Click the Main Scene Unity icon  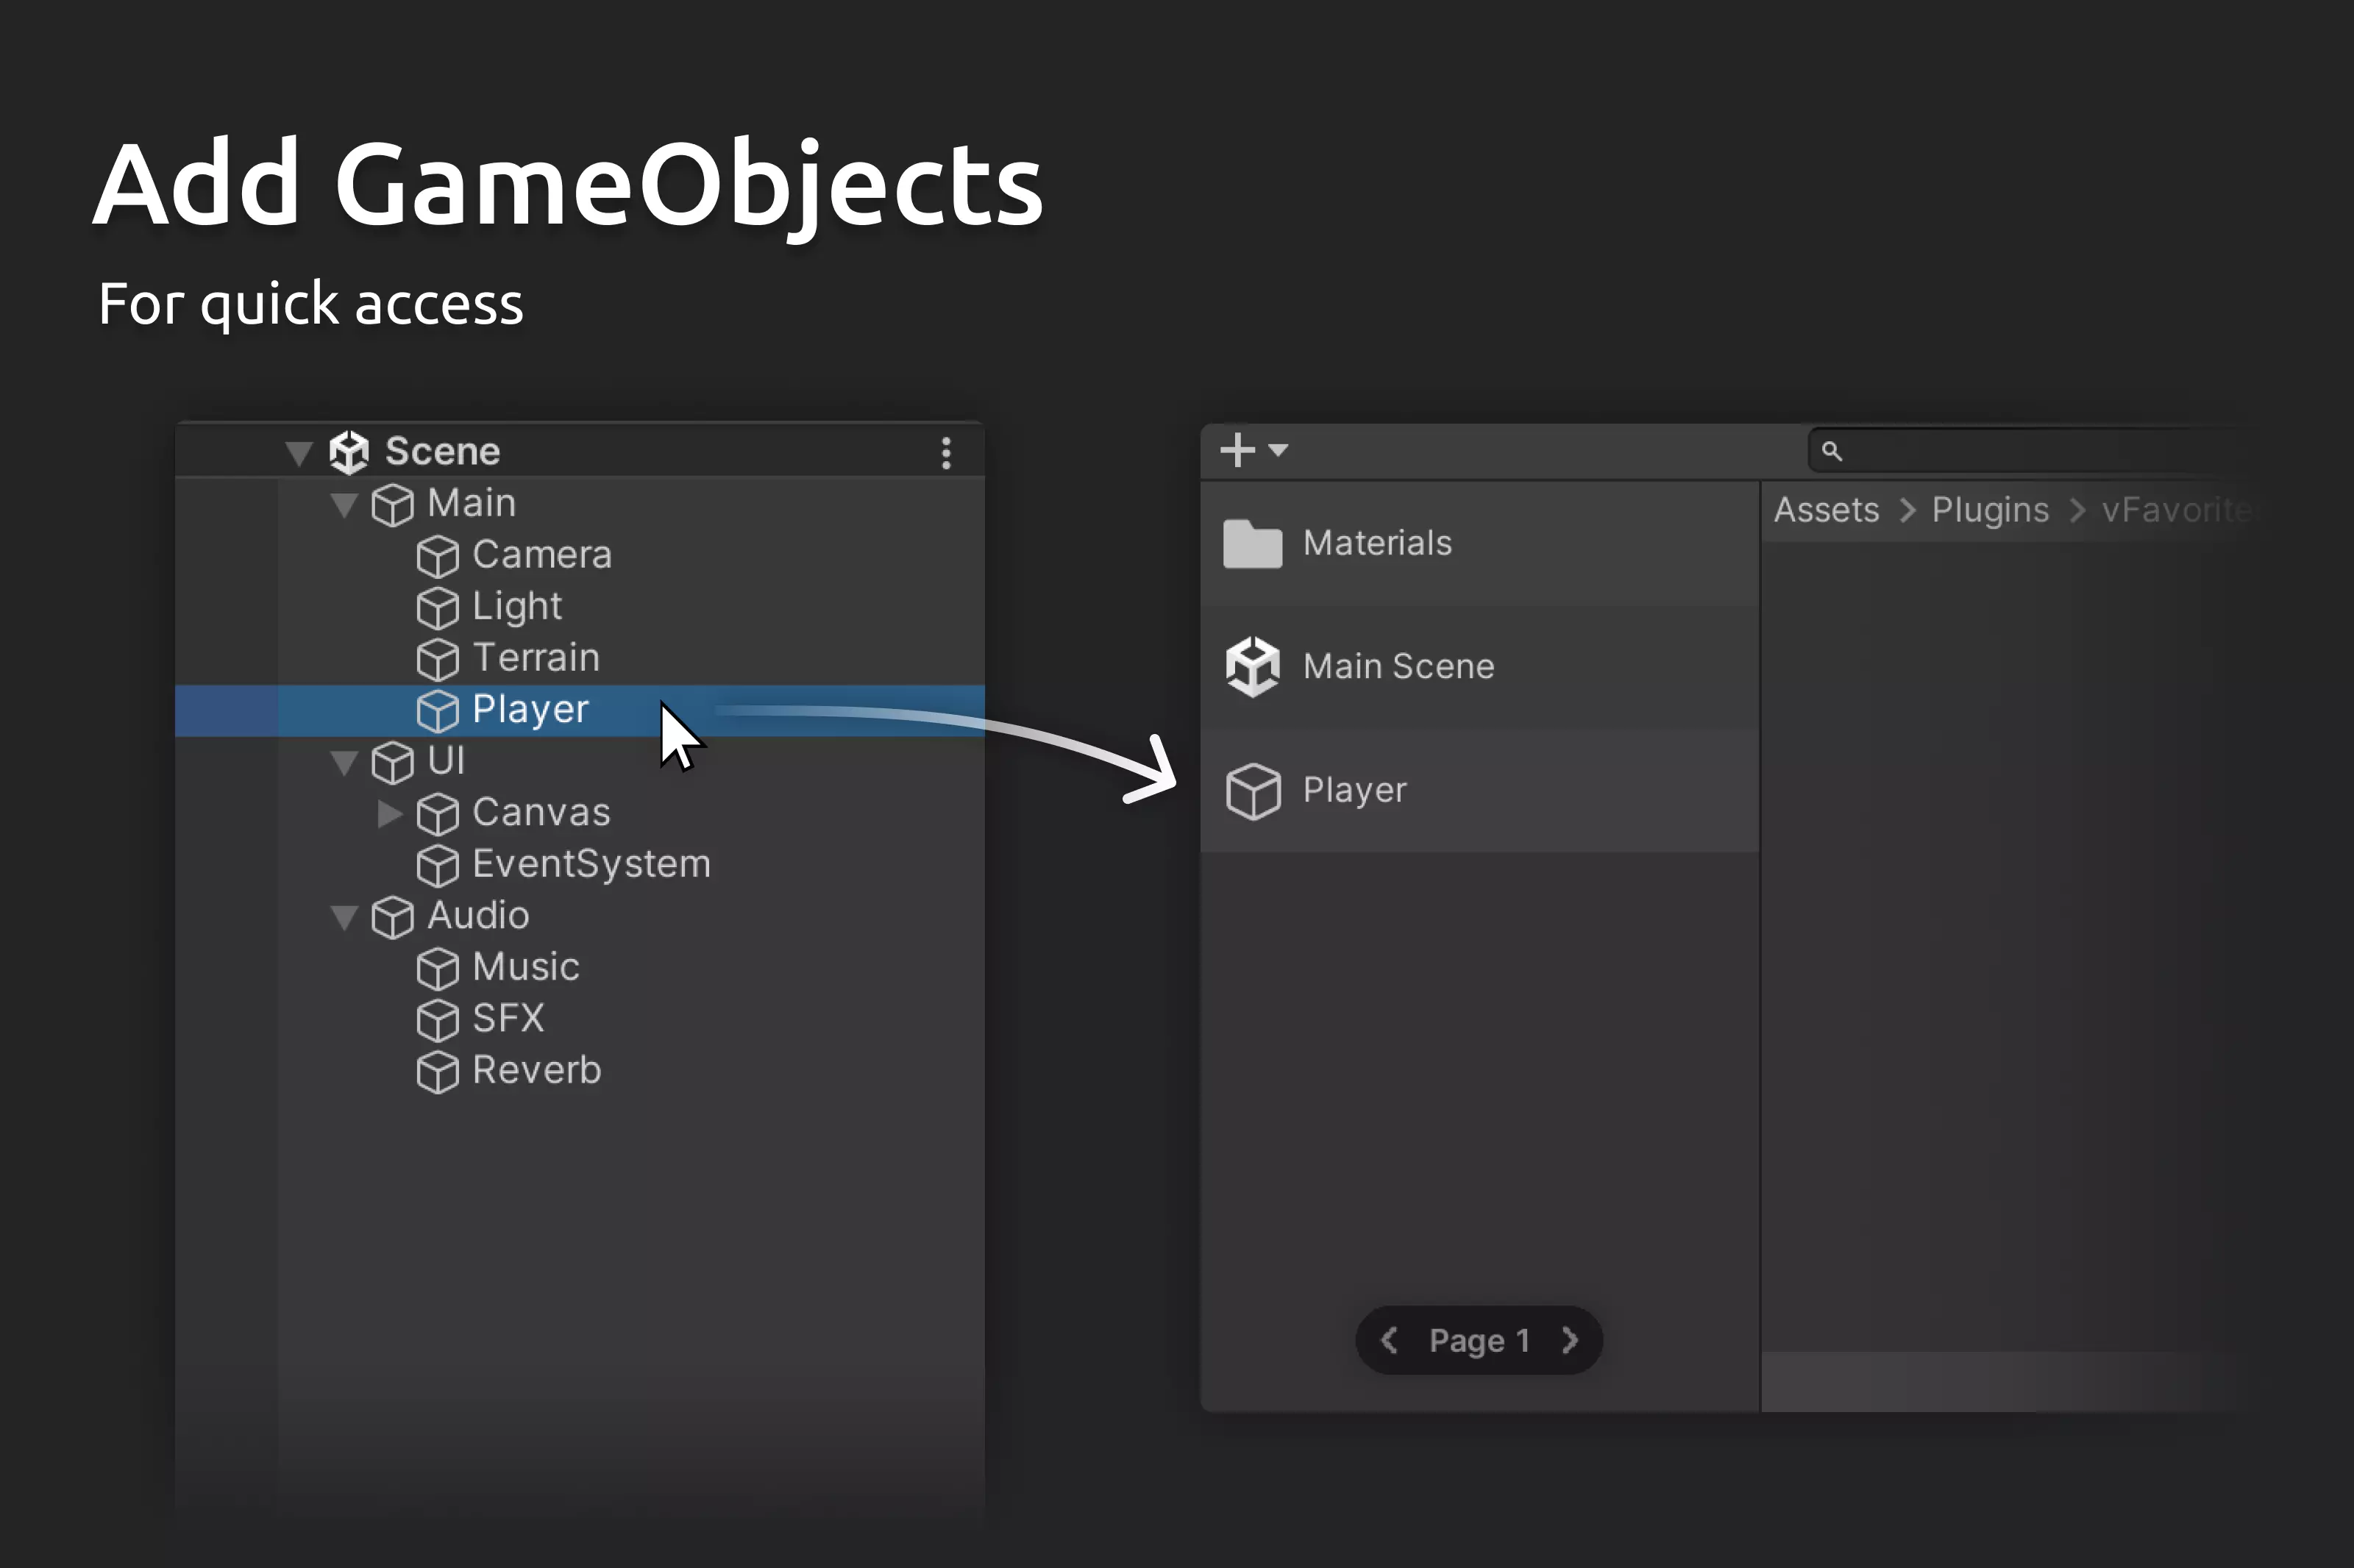(1252, 666)
